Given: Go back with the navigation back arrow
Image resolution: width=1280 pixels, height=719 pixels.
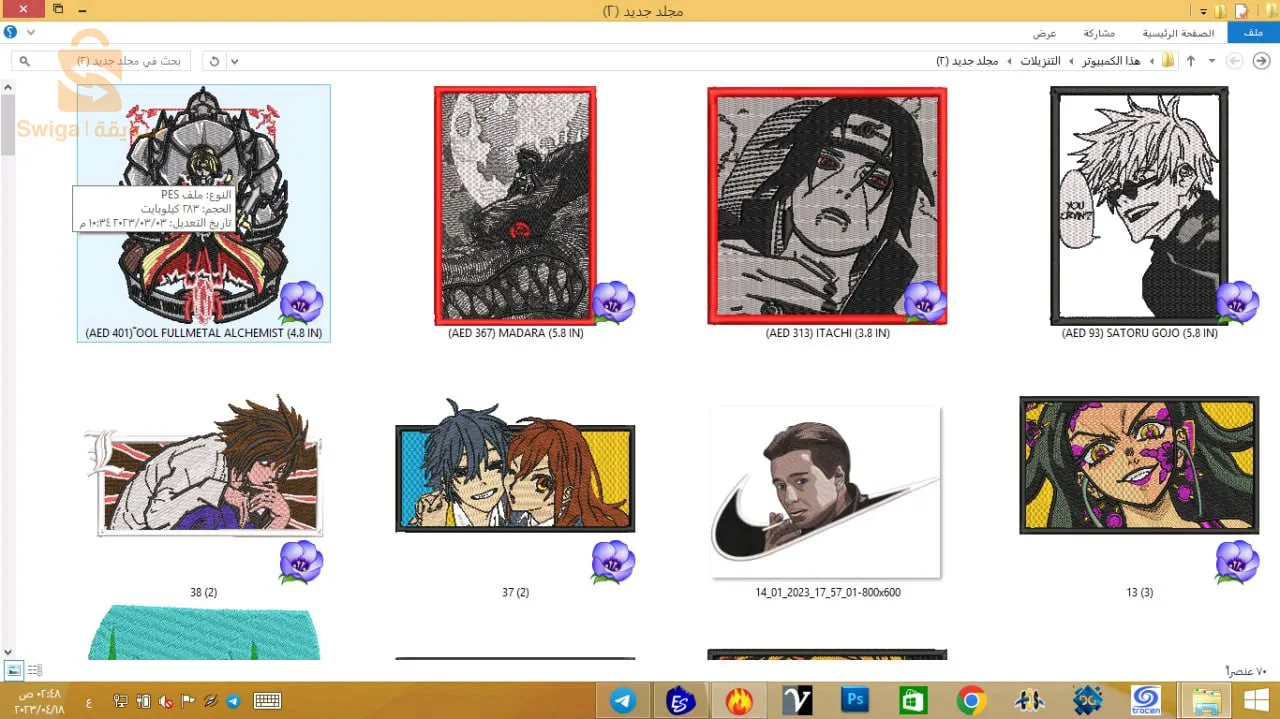Looking at the screenshot, I should 1261,61.
